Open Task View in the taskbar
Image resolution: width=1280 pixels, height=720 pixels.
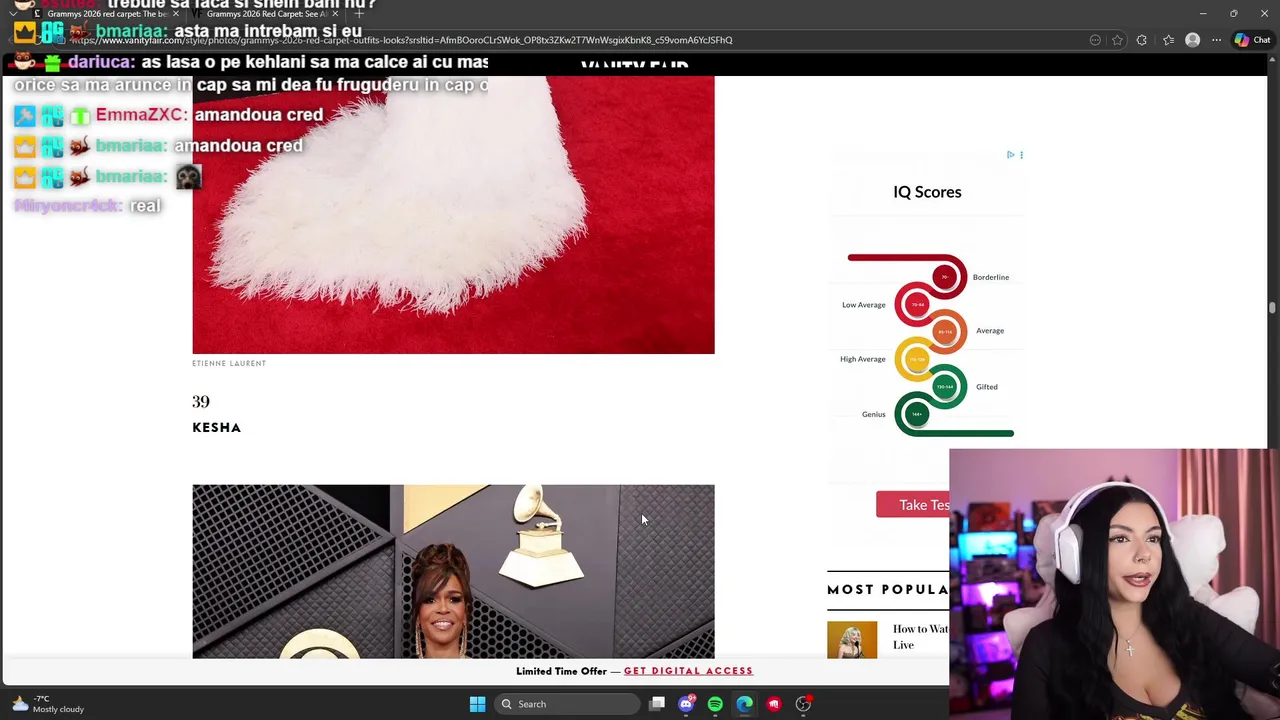pyautogui.click(x=657, y=704)
